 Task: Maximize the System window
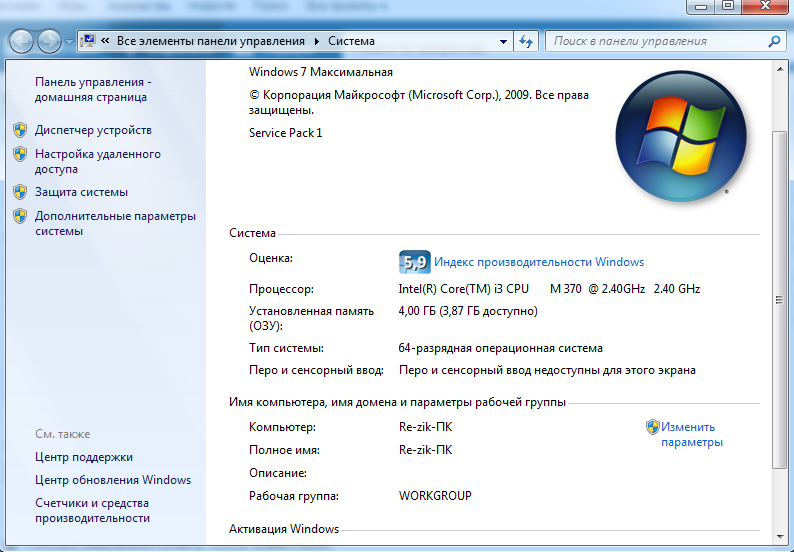[728, 6]
